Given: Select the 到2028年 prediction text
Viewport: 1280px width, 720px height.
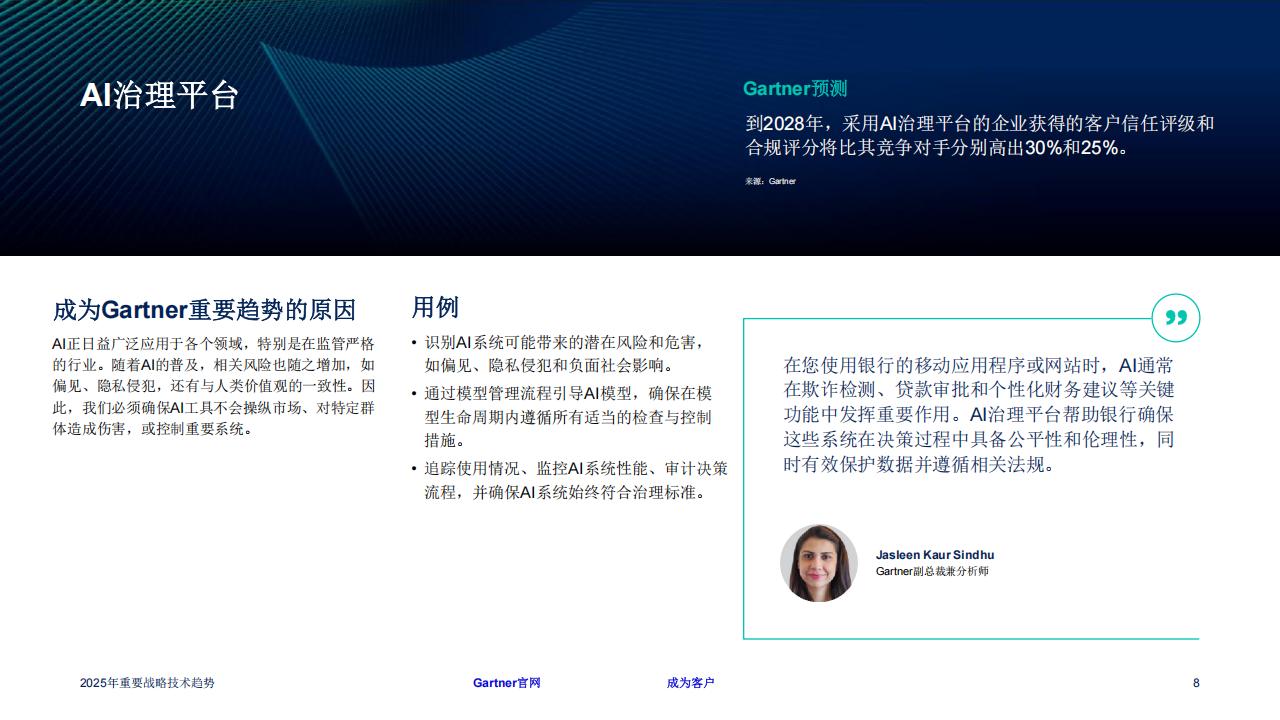Looking at the screenshot, I should 980,136.
